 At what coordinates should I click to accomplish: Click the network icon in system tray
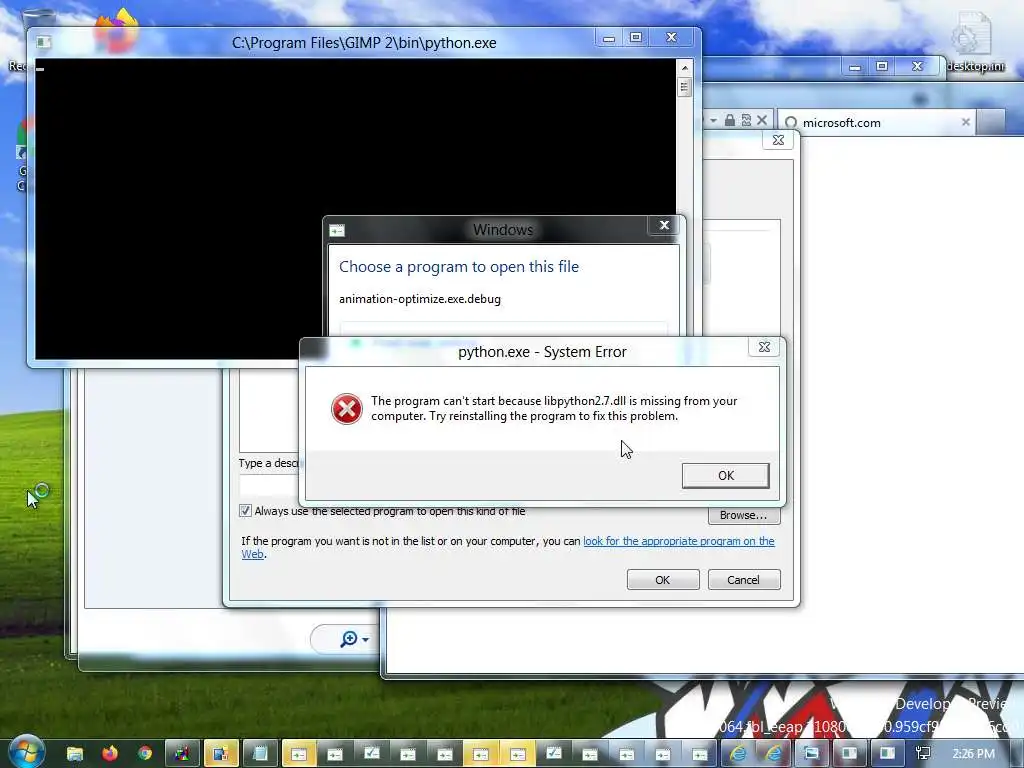point(923,754)
